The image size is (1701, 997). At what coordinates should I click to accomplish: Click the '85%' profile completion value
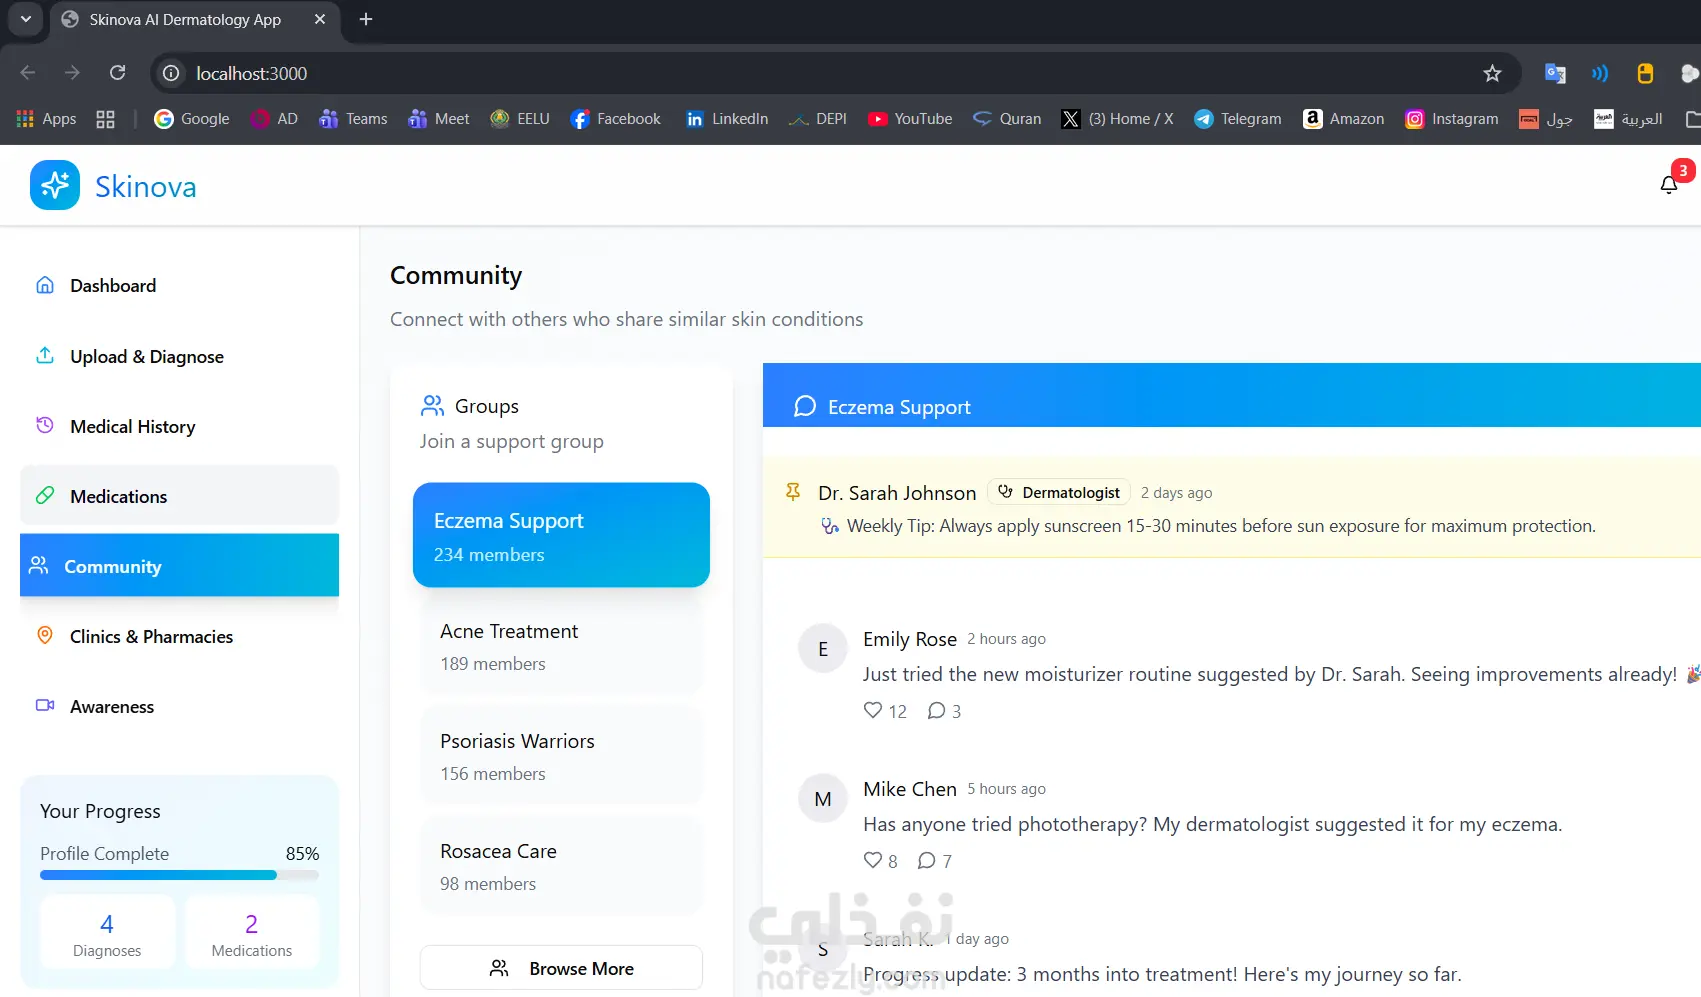[302, 854]
